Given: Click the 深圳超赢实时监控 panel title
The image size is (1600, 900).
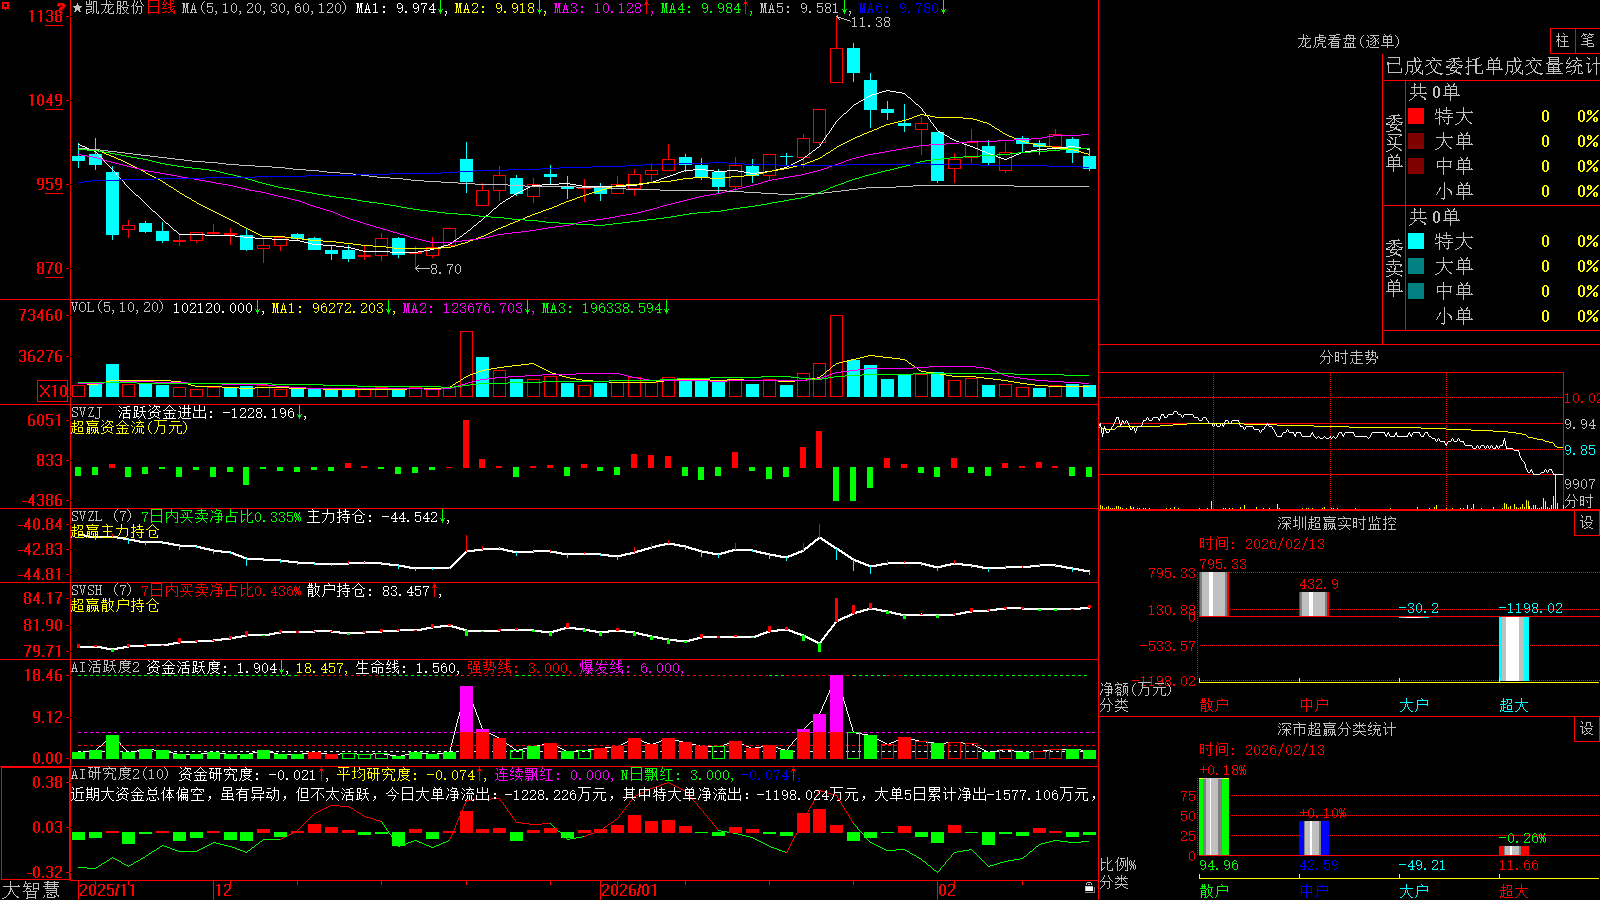Looking at the screenshot, I should 1337,523.
